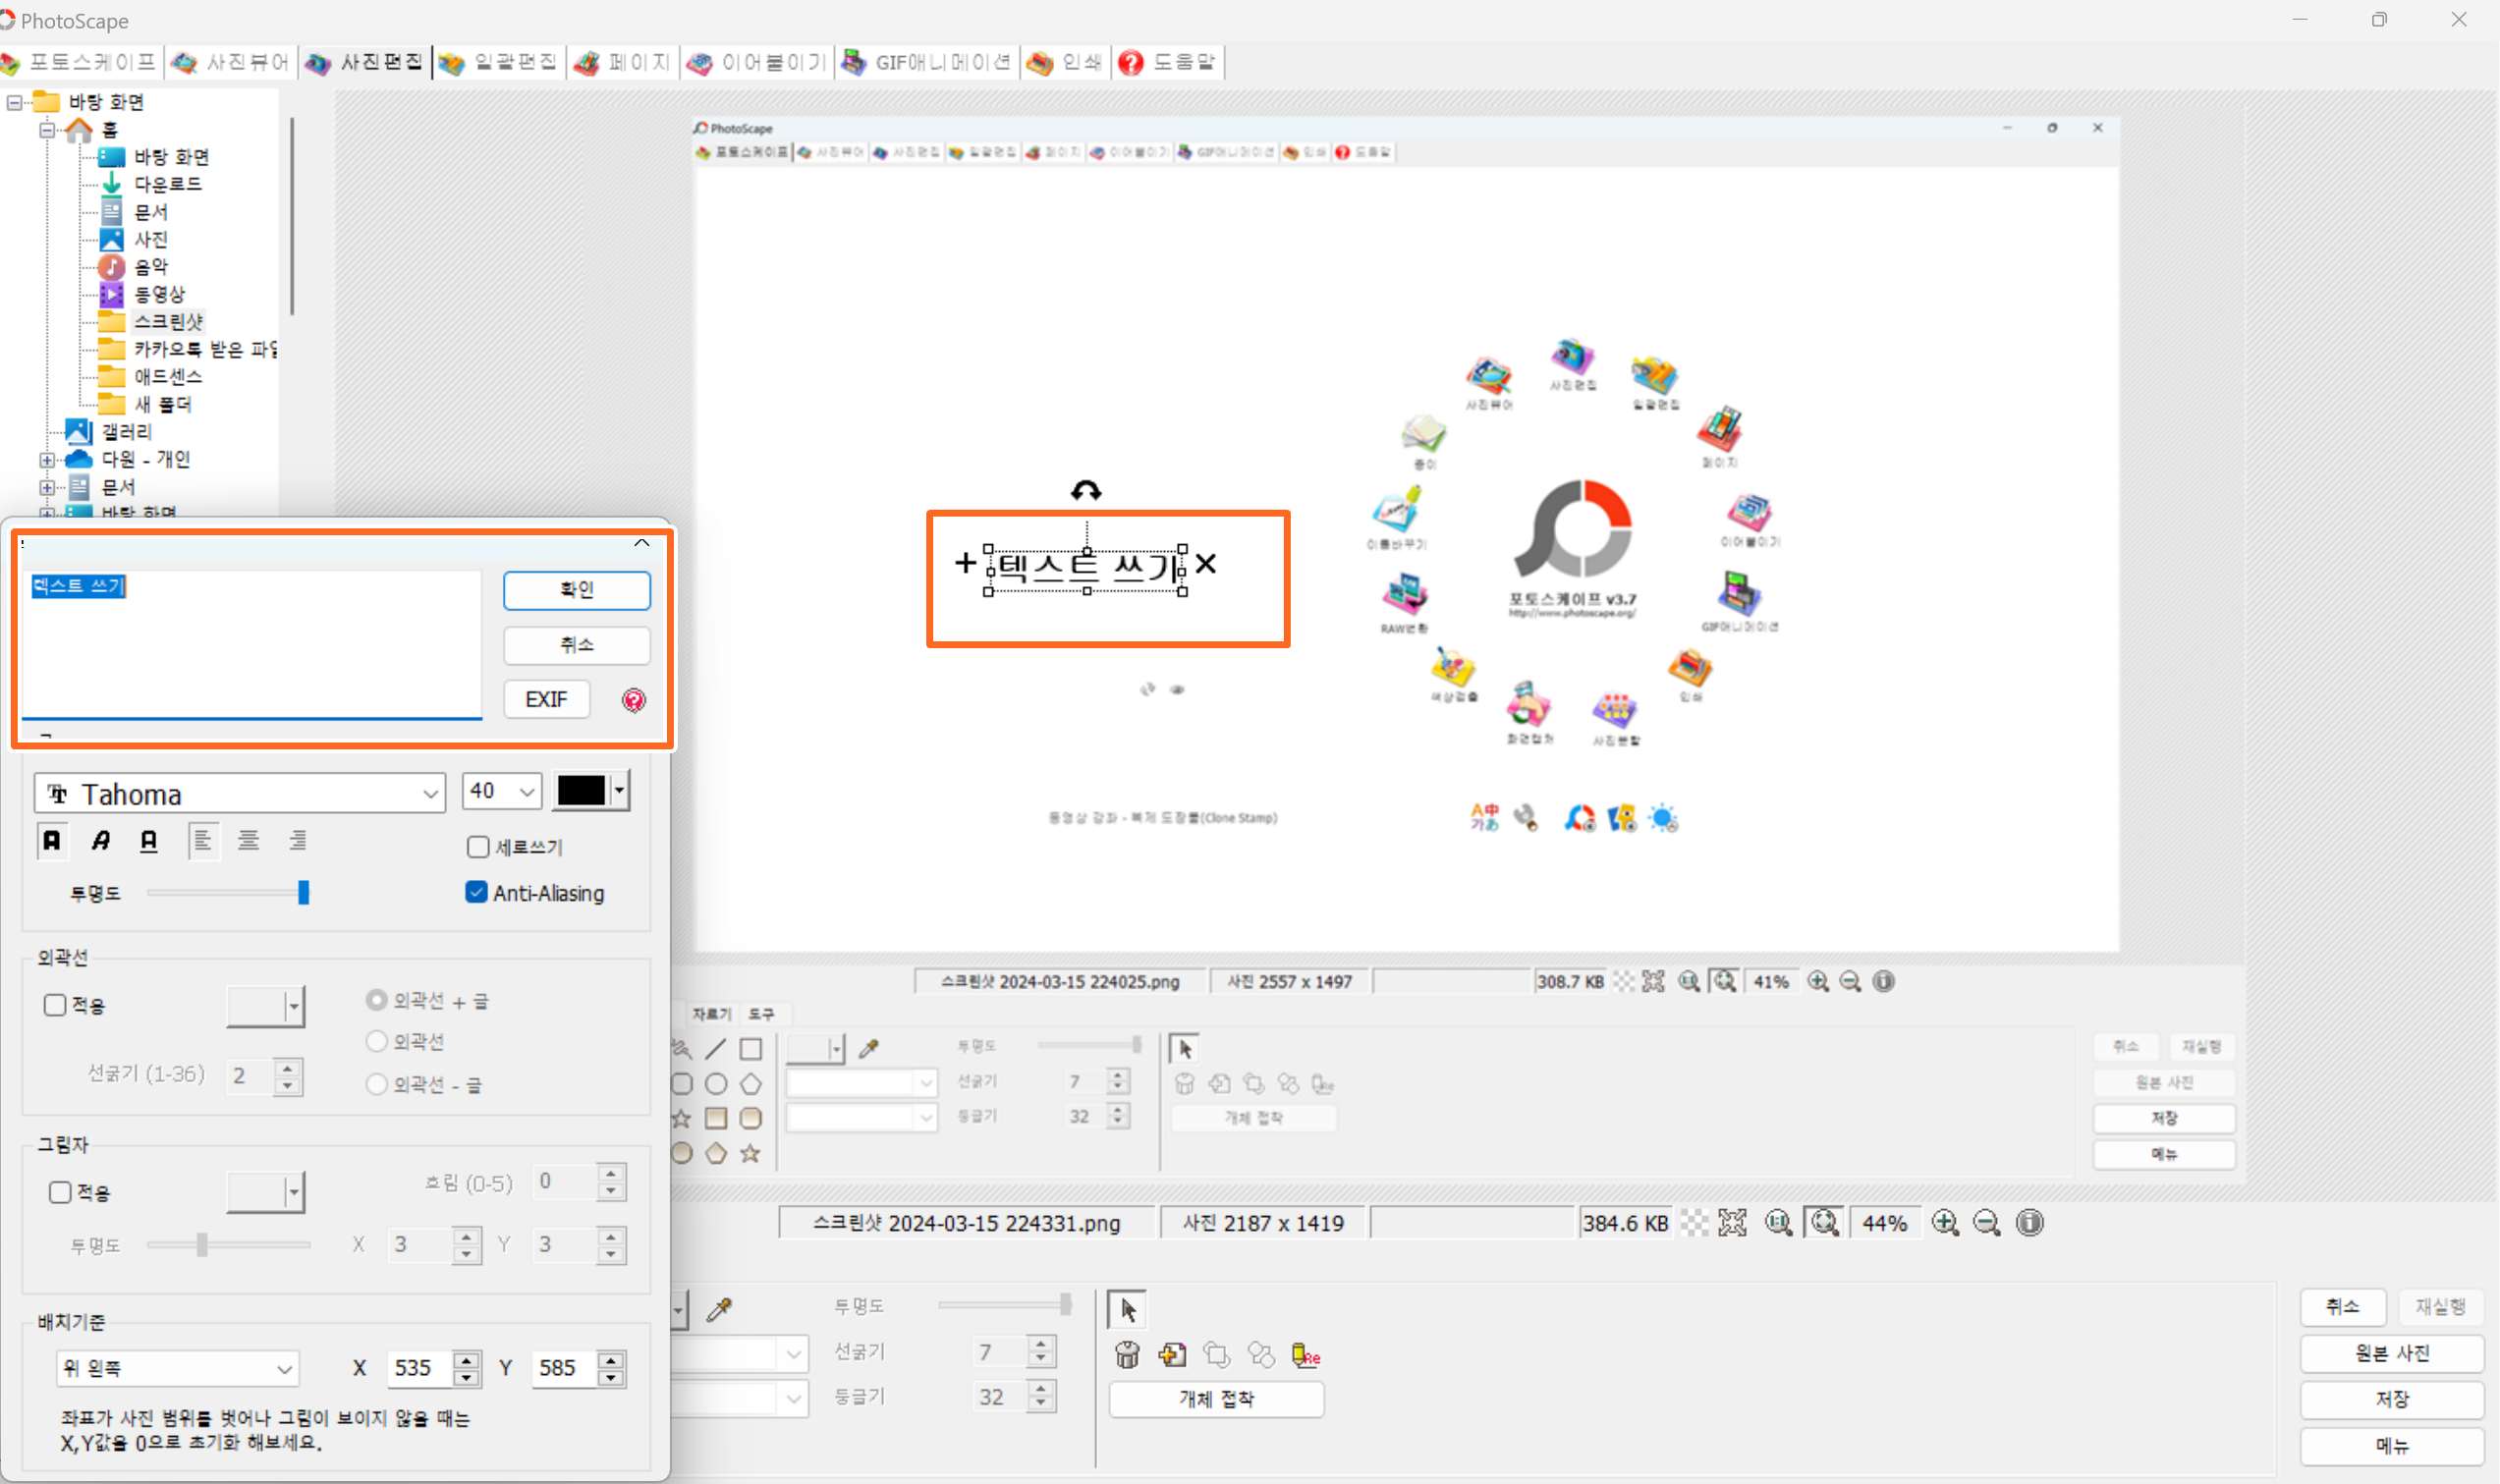Click the eyedropper color picker icon
The height and width of the screenshot is (1484, 2500).
pos(719,1310)
